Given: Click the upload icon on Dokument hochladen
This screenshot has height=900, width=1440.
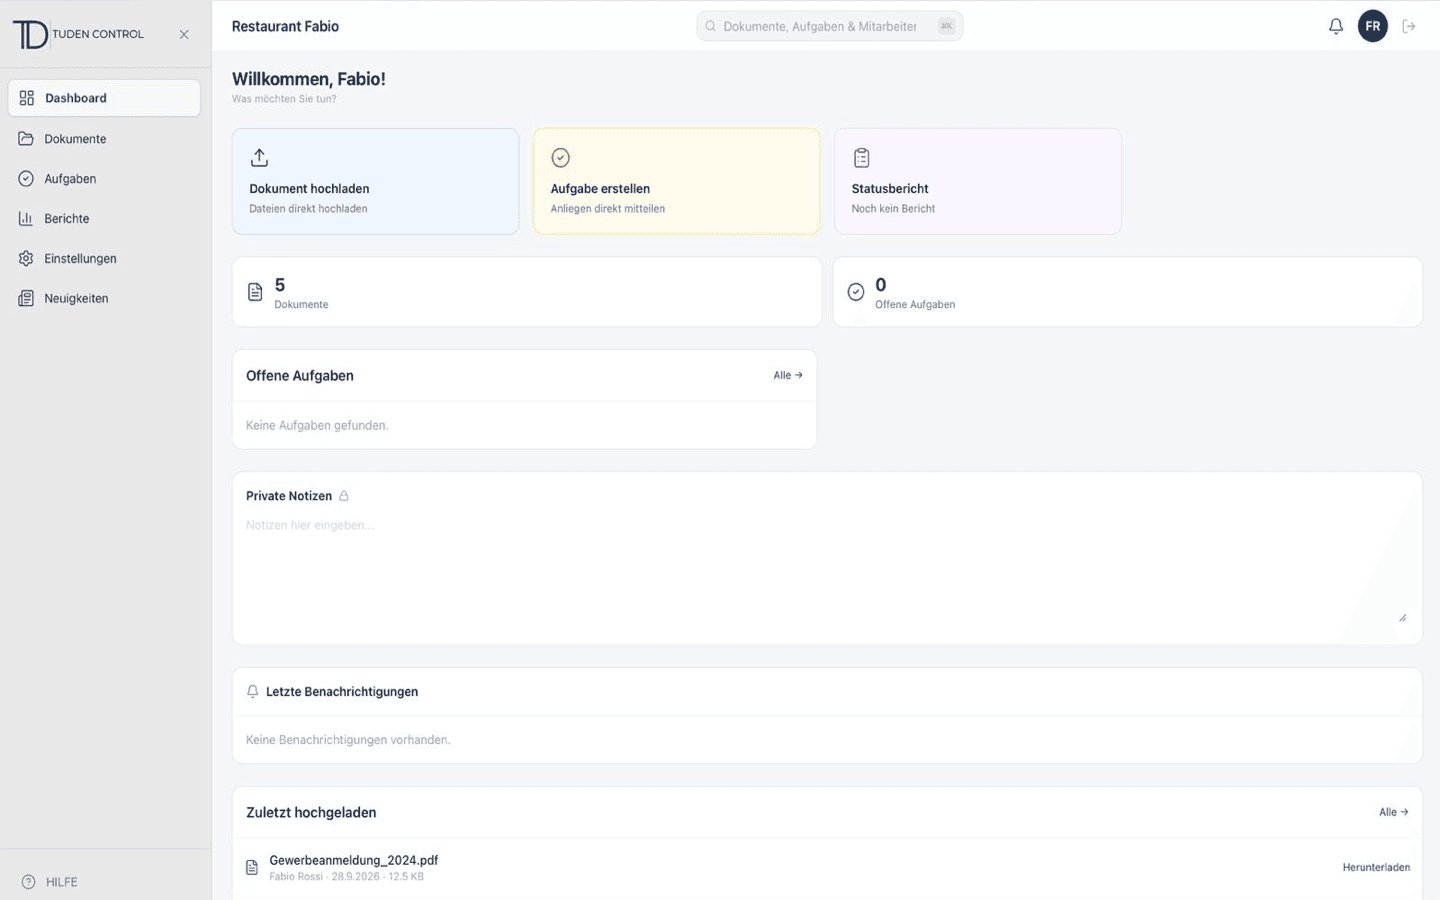Looking at the screenshot, I should (x=259, y=158).
